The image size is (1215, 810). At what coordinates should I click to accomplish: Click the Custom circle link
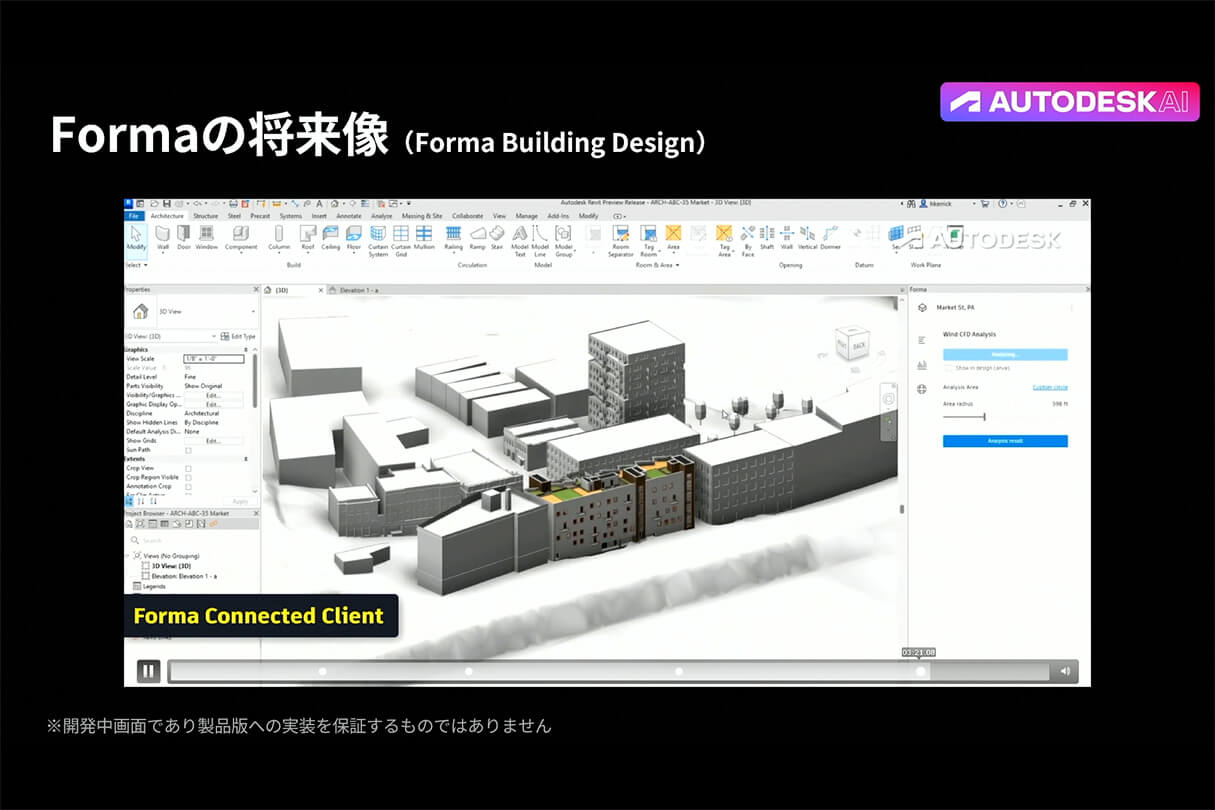[1050, 387]
